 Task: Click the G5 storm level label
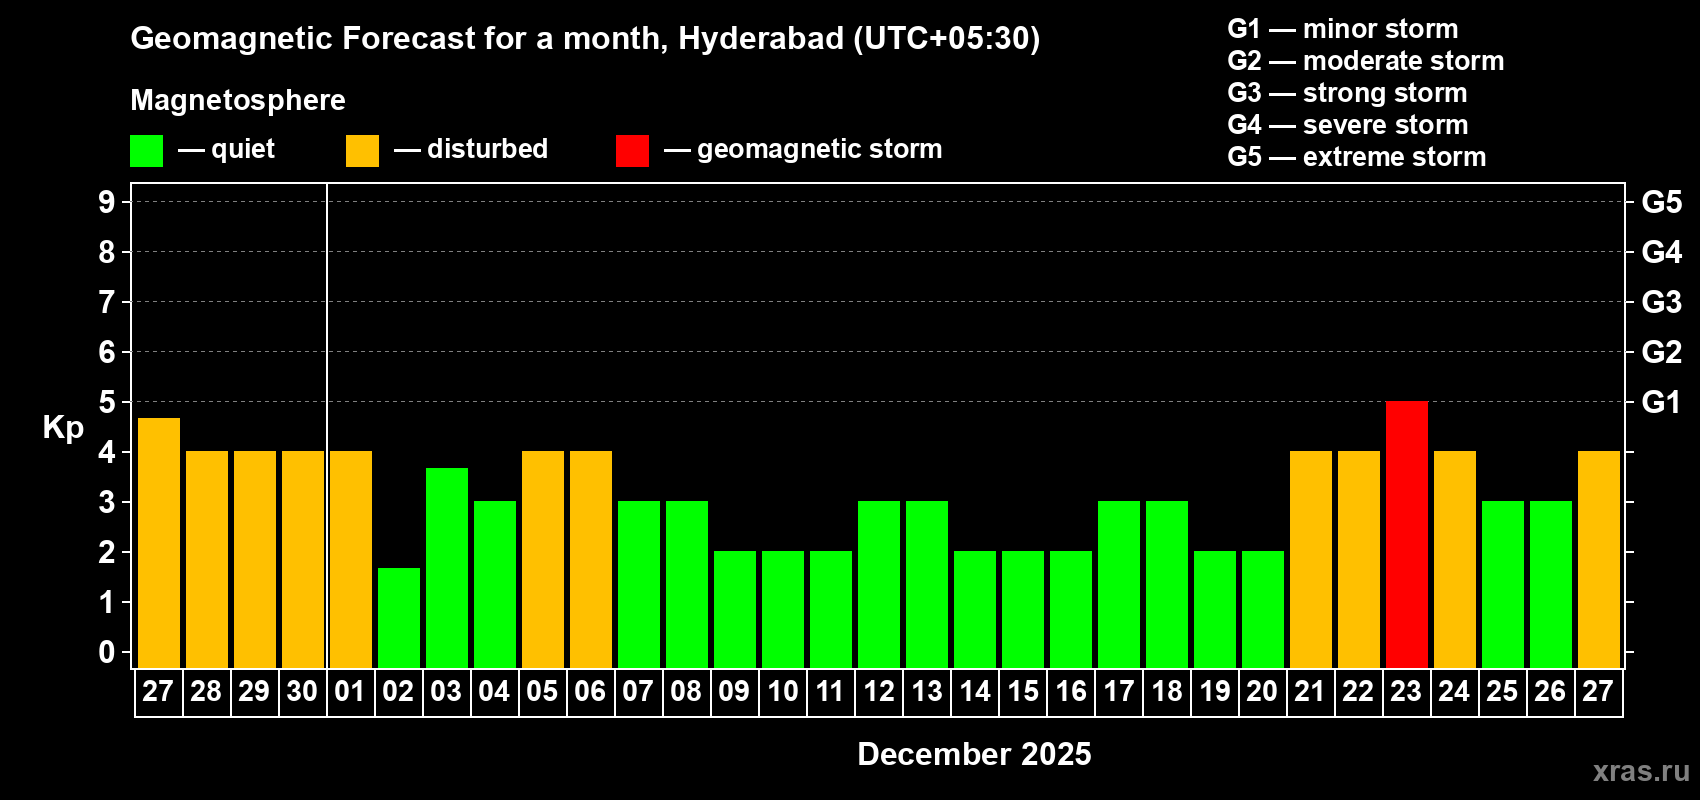[x=1662, y=202]
